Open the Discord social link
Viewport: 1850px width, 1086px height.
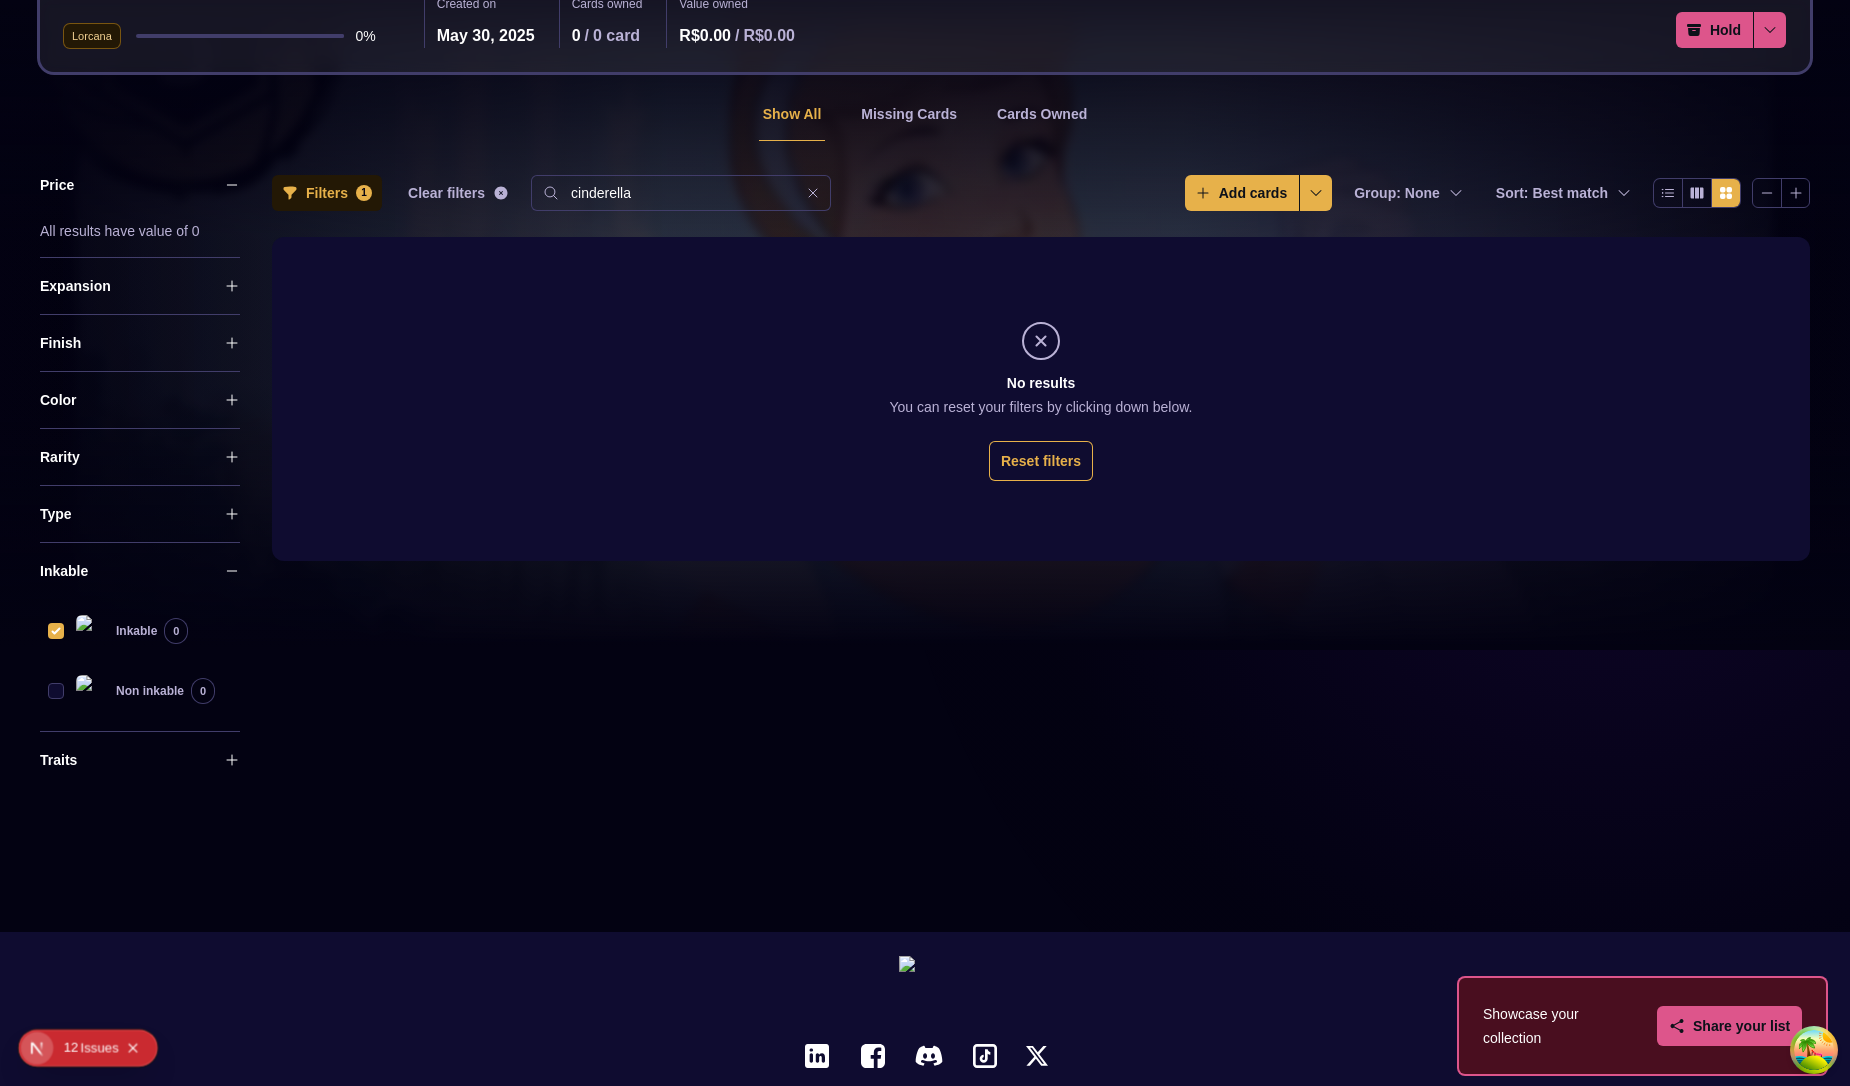point(929,1056)
